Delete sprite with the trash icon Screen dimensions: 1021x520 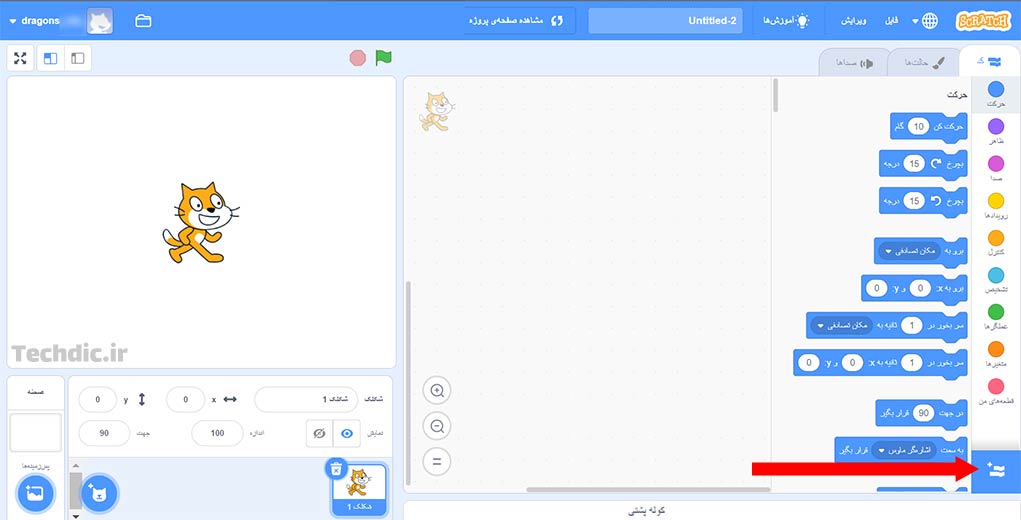point(336,469)
